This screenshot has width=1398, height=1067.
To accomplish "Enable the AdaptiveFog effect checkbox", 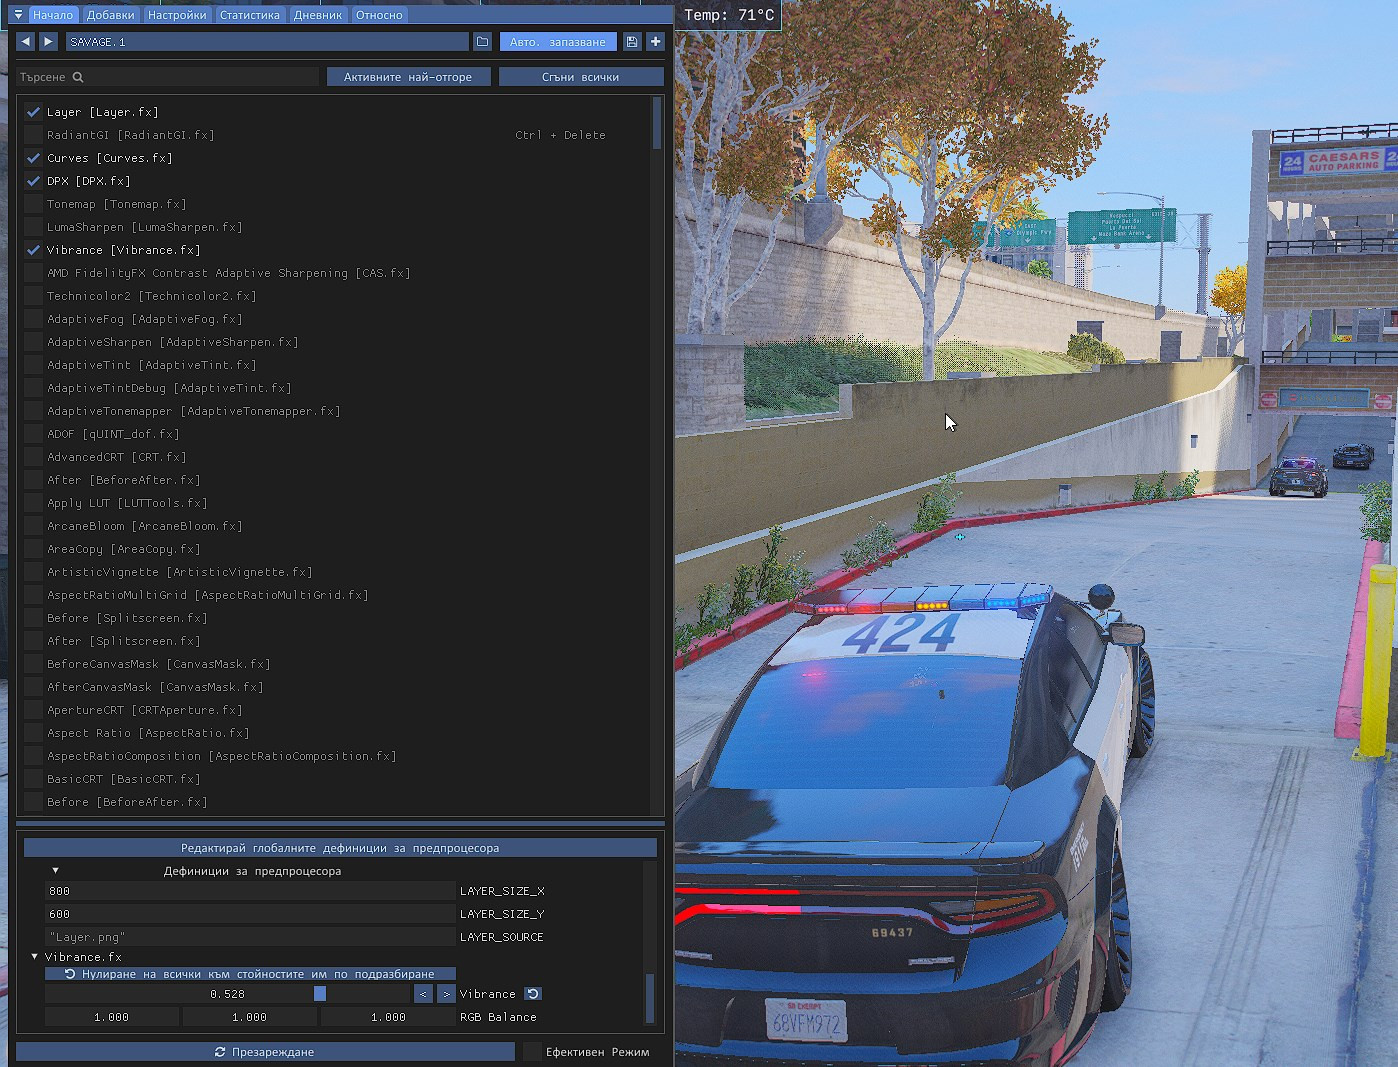I will (x=33, y=319).
